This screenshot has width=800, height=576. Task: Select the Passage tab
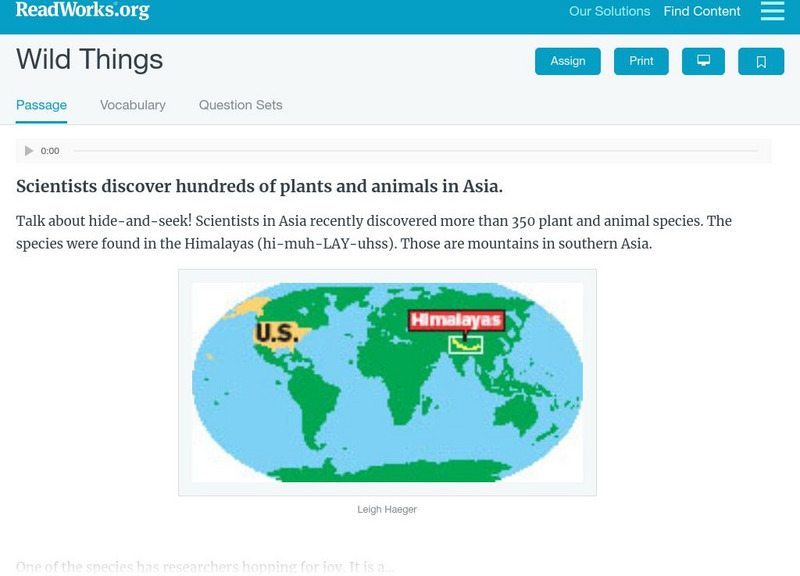[x=41, y=105]
